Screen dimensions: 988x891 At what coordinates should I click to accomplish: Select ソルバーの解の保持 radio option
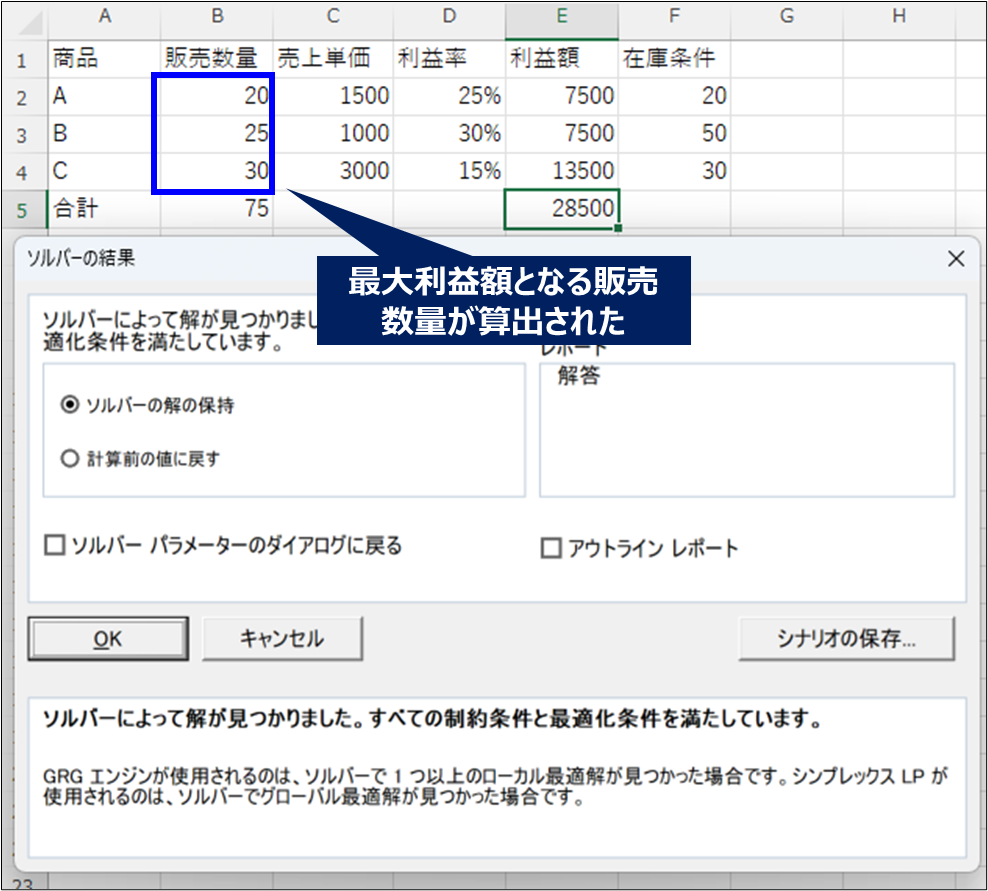70,405
